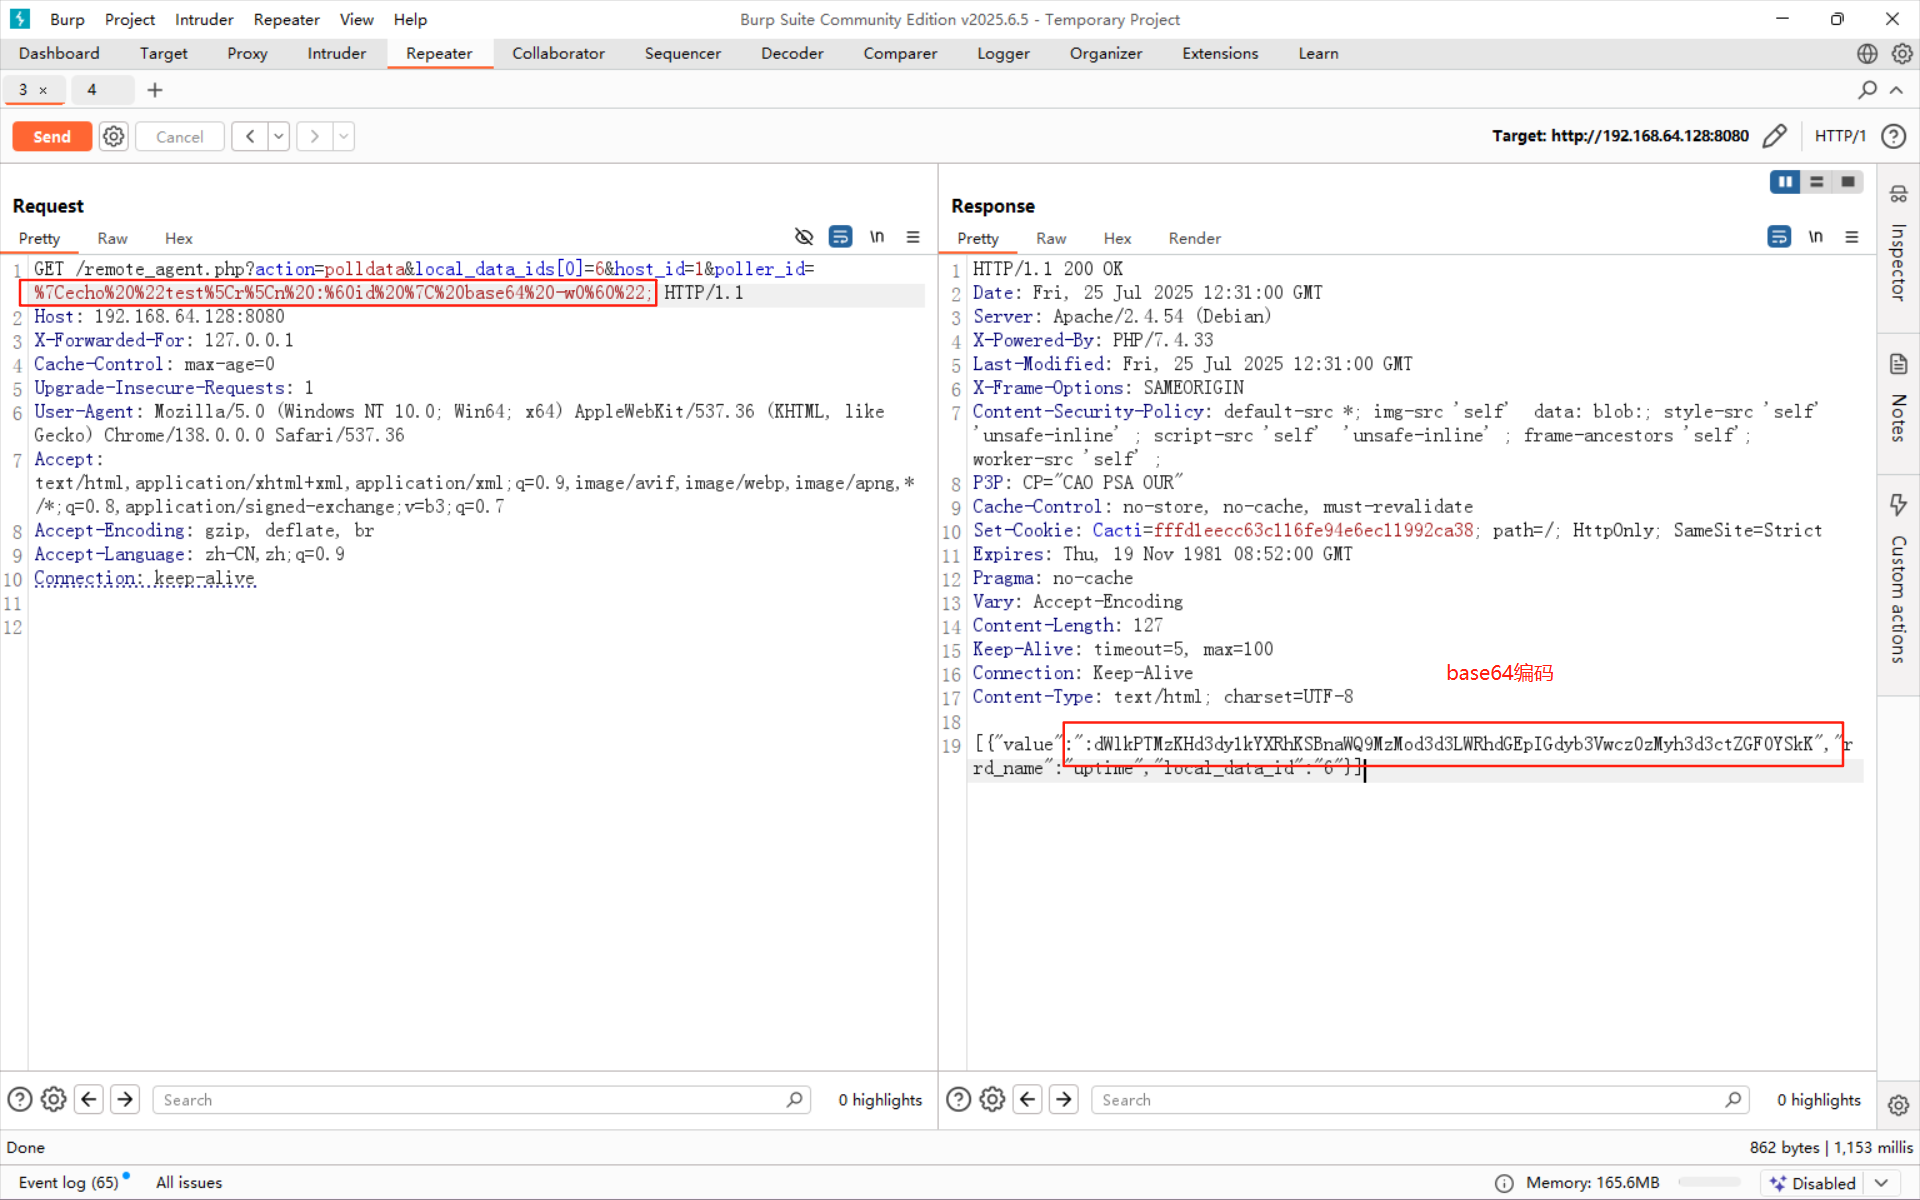The image size is (1920, 1200).
Task: Click the Burp Suite logo icon
Action: tap(20, 19)
